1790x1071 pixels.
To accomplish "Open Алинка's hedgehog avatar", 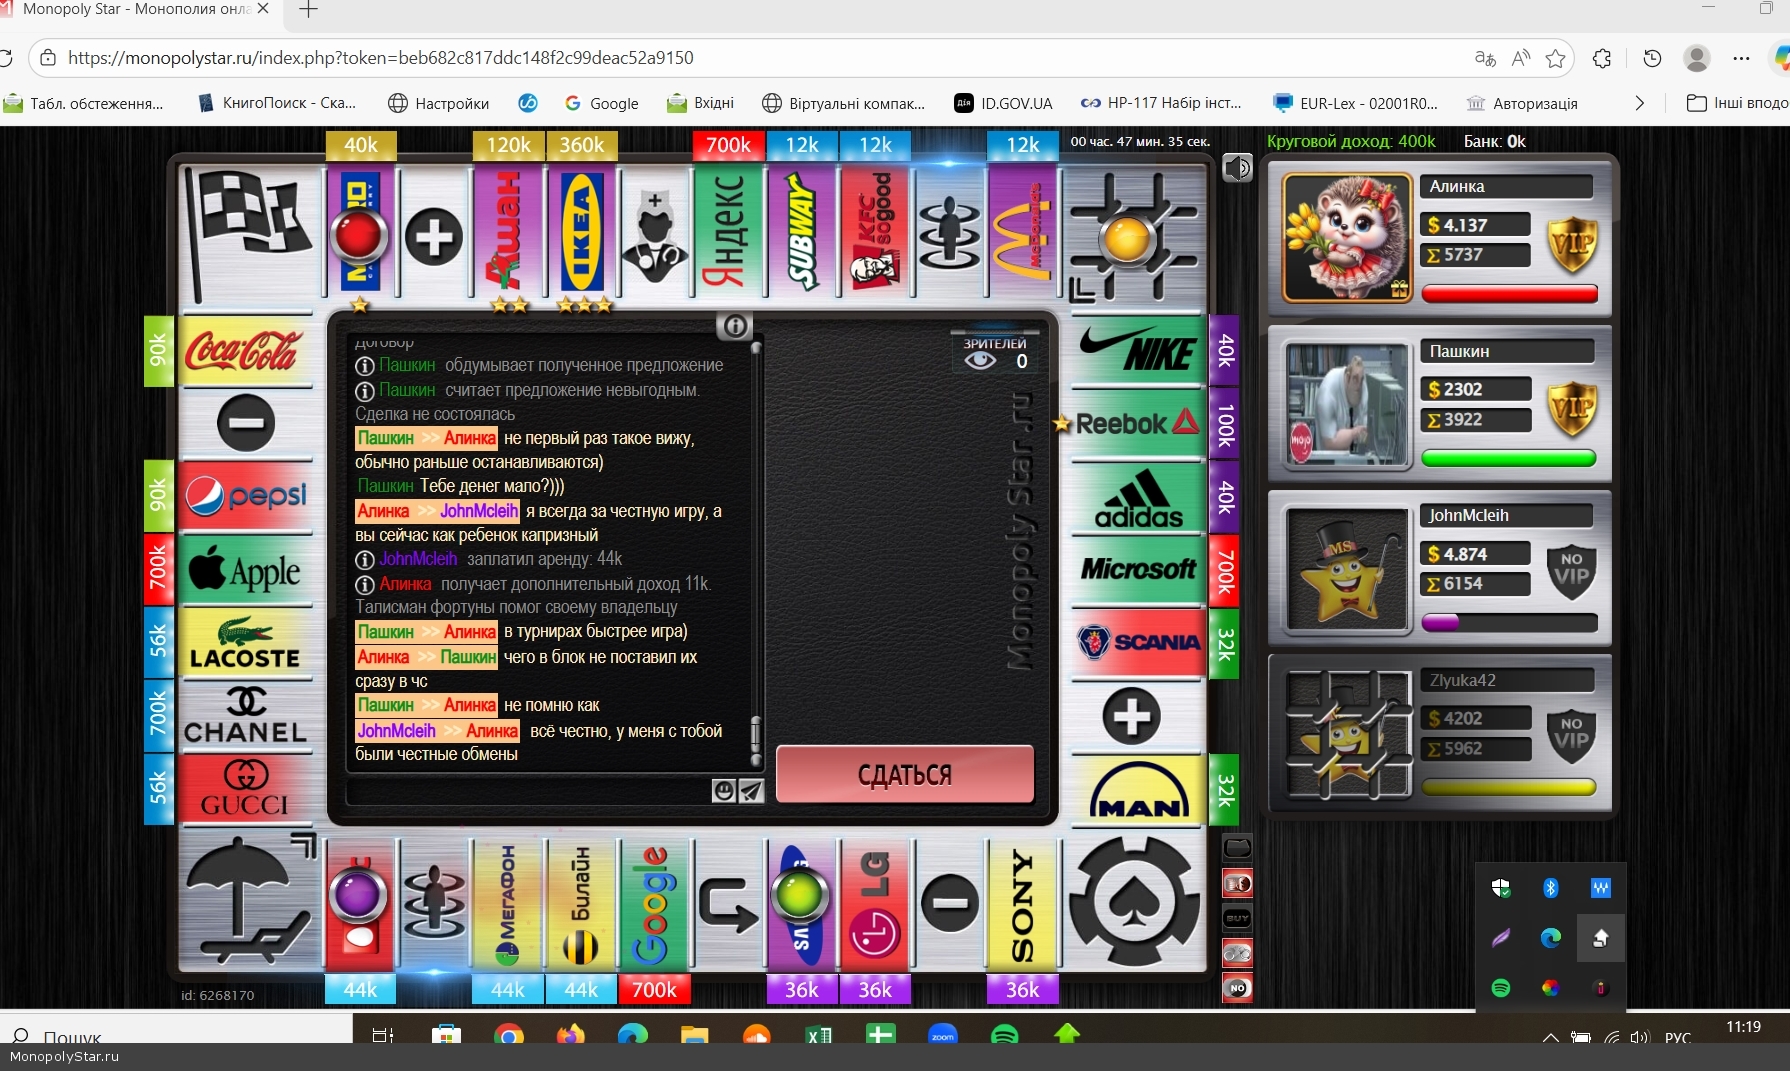I will [1347, 237].
